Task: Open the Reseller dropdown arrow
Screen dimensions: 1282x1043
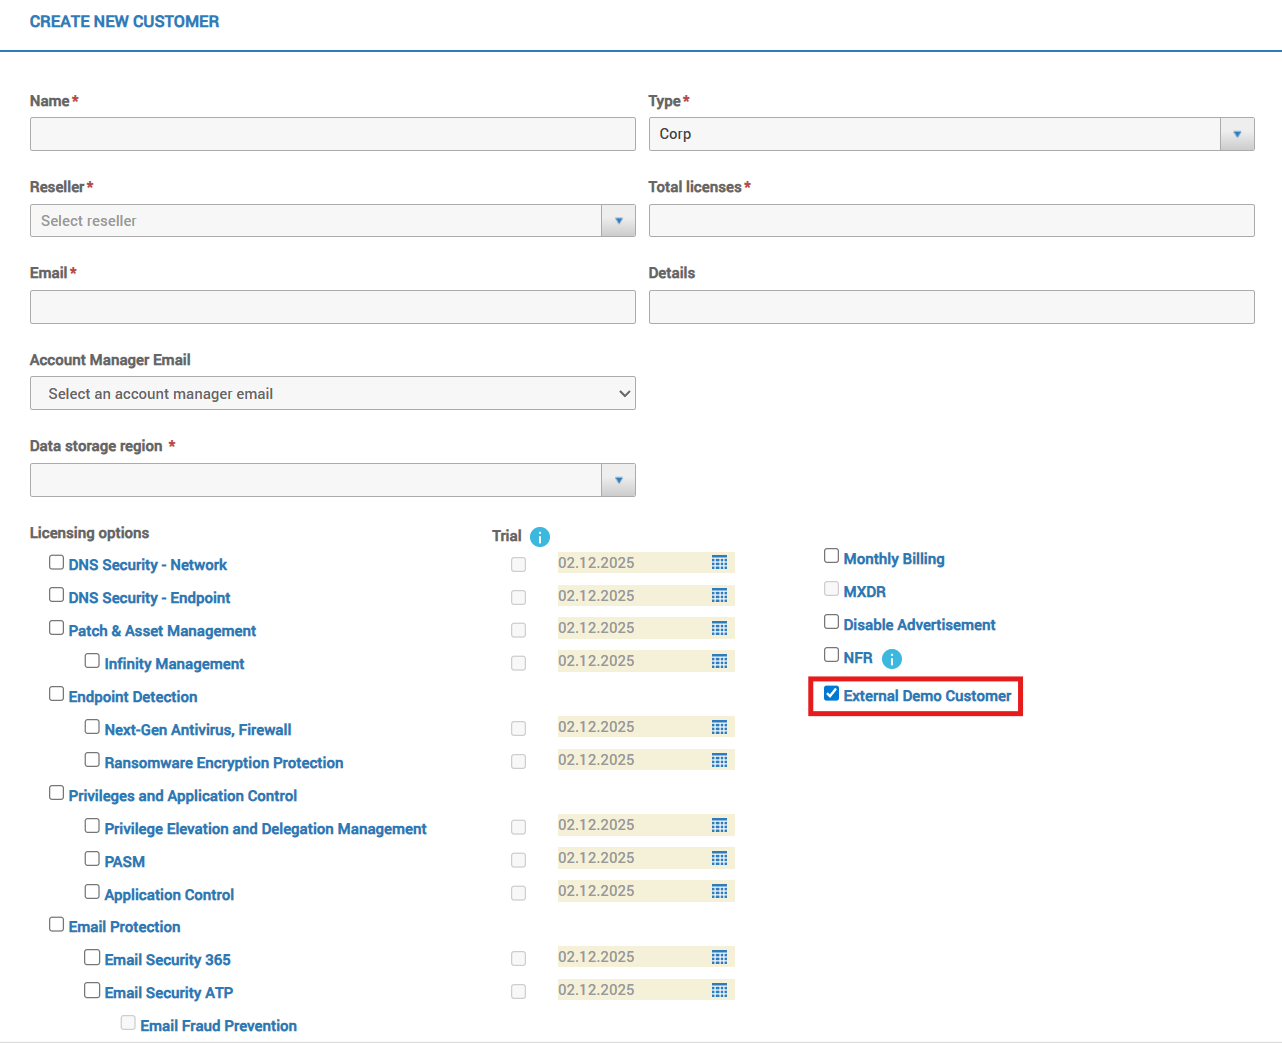Action: pos(618,221)
